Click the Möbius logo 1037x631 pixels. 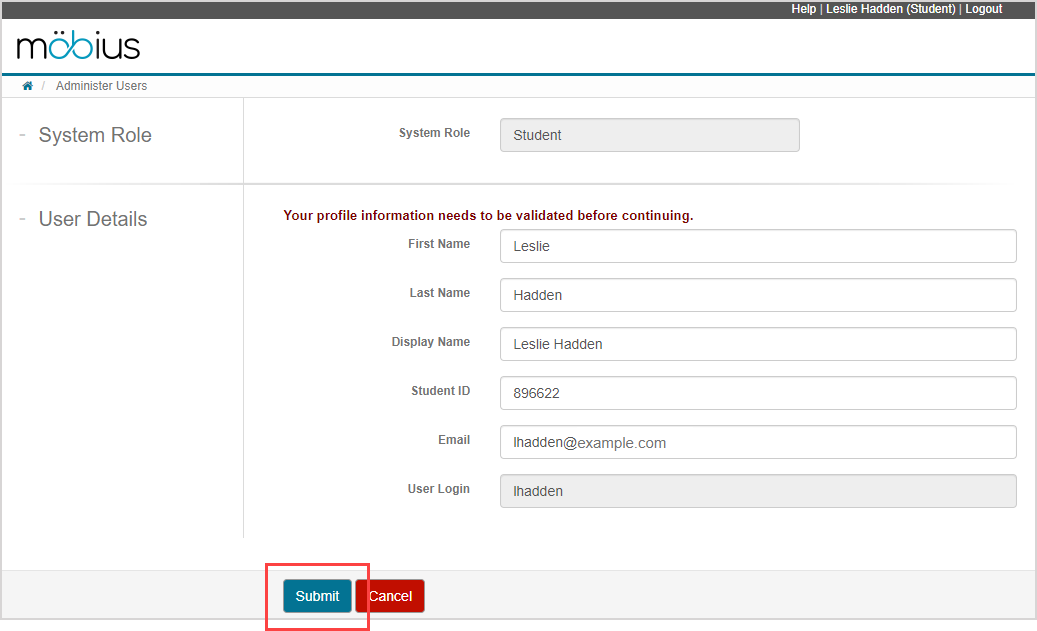(x=78, y=46)
